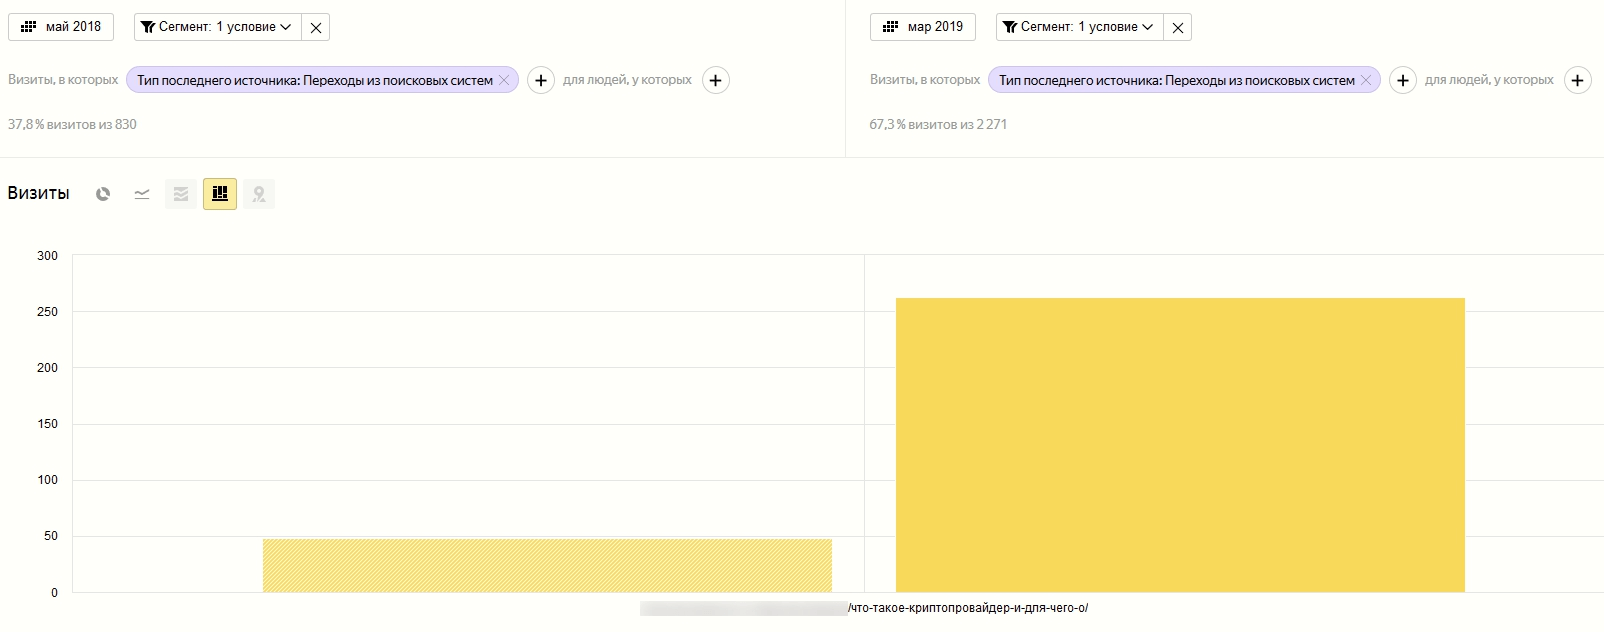Select the map view icon
1604x632 pixels.
[x=259, y=194]
